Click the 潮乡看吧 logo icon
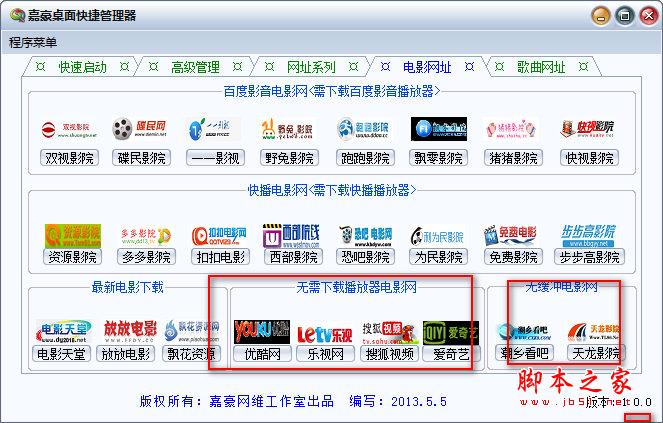The width and height of the screenshot is (663, 423). point(524,331)
